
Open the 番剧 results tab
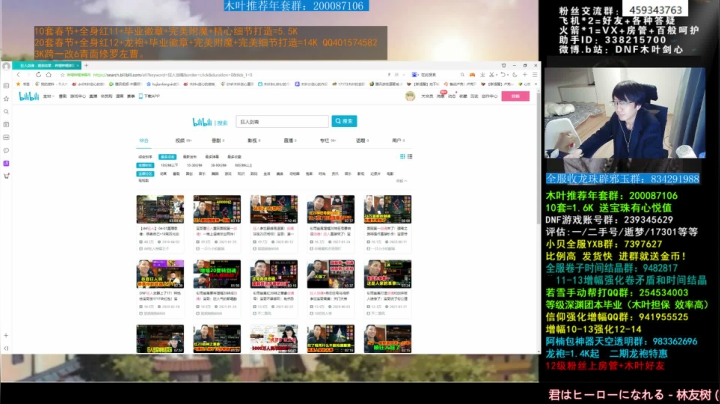pyautogui.click(x=217, y=140)
